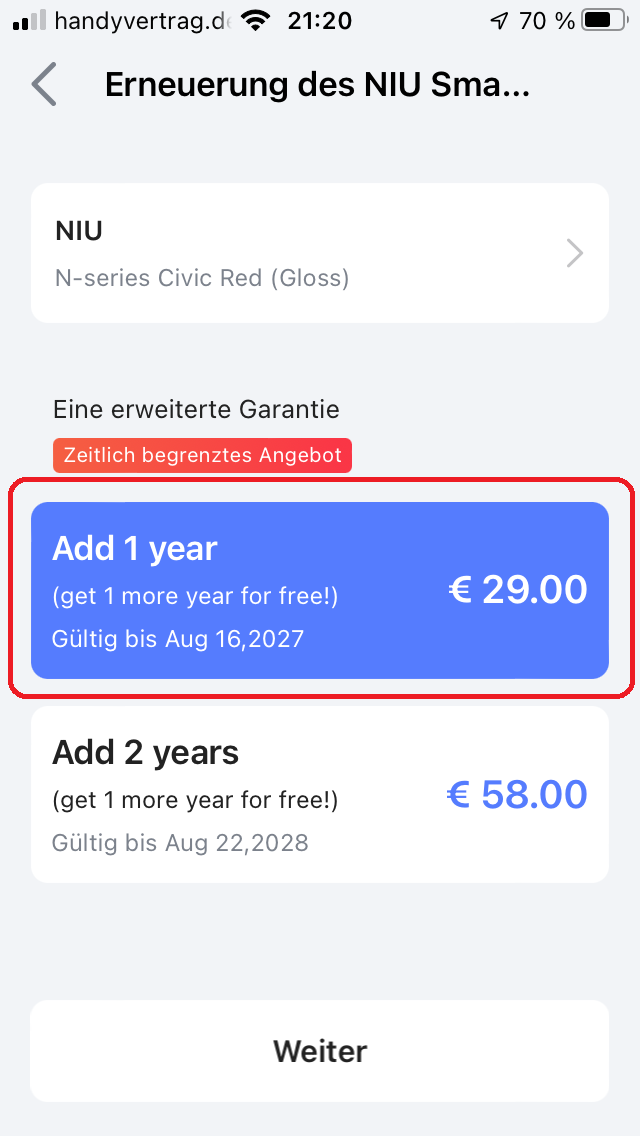Tap the € 58.00 price
This screenshot has width=640, height=1136.
coord(516,794)
